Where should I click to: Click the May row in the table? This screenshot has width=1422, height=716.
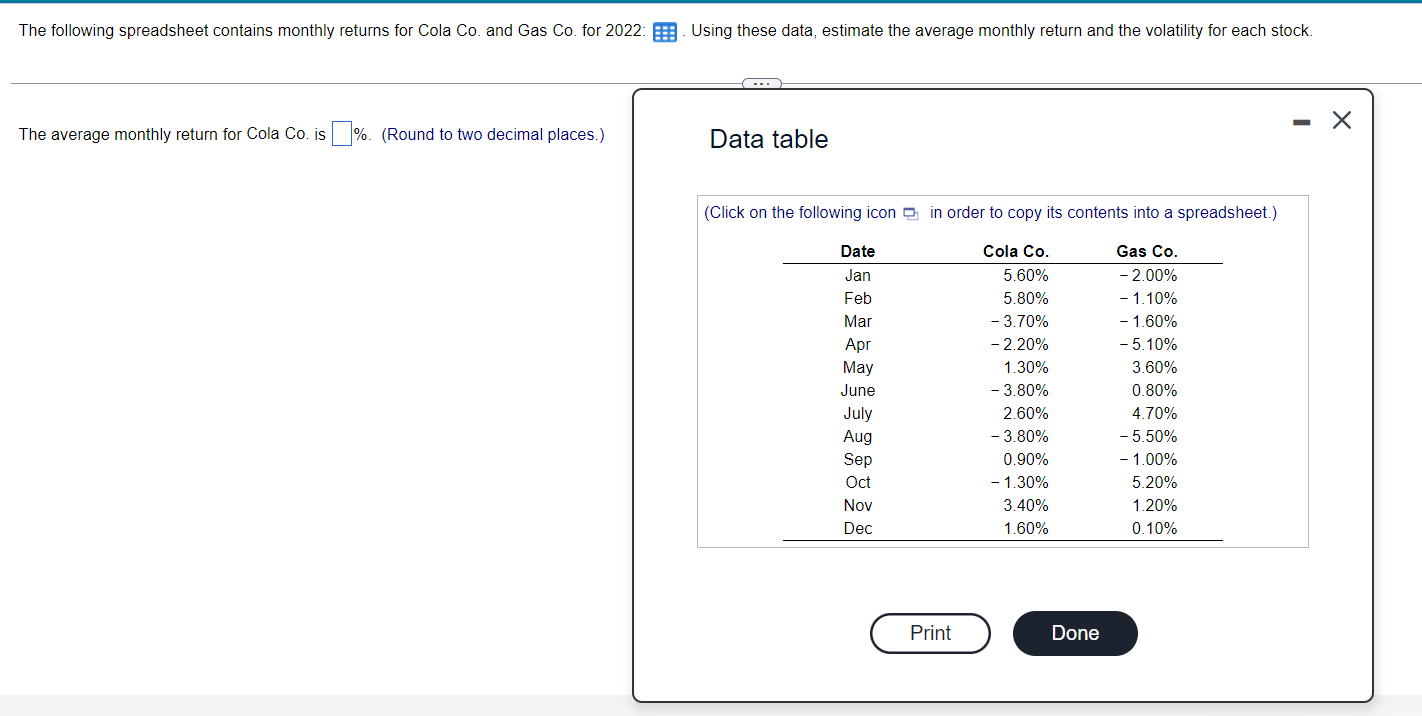point(857,367)
